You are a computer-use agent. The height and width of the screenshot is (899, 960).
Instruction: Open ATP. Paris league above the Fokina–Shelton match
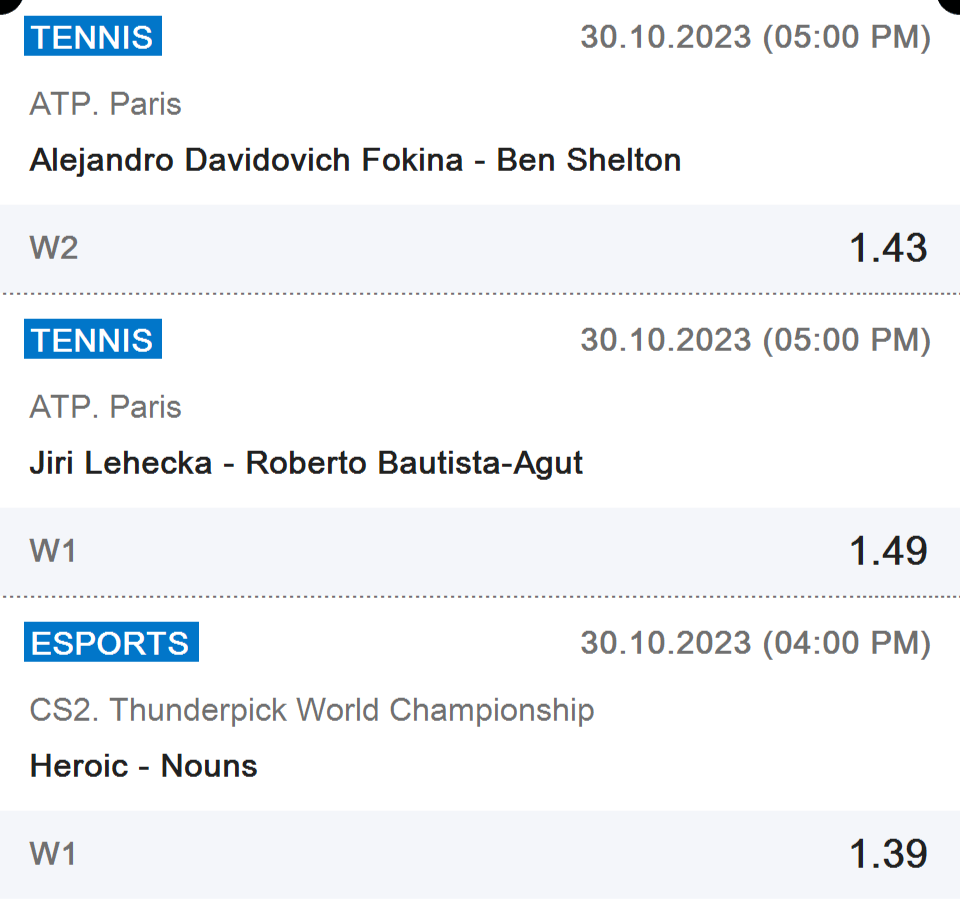click(105, 104)
